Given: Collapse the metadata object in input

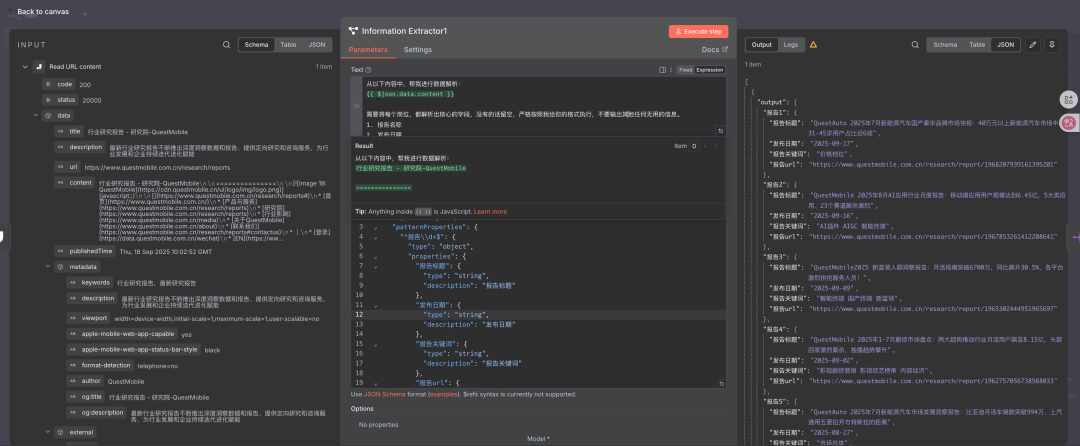Looking at the screenshot, I should click(x=48, y=267).
